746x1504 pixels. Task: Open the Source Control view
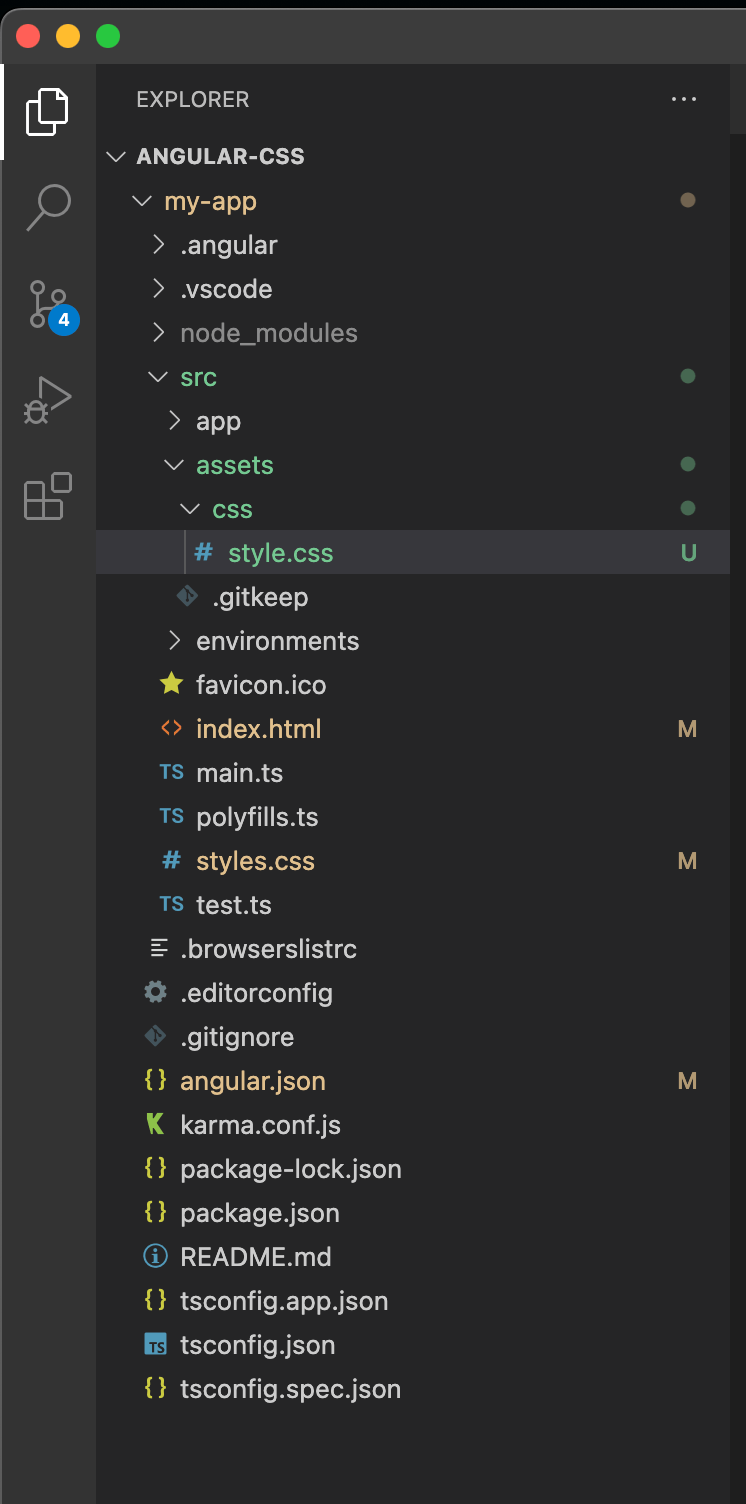point(46,303)
